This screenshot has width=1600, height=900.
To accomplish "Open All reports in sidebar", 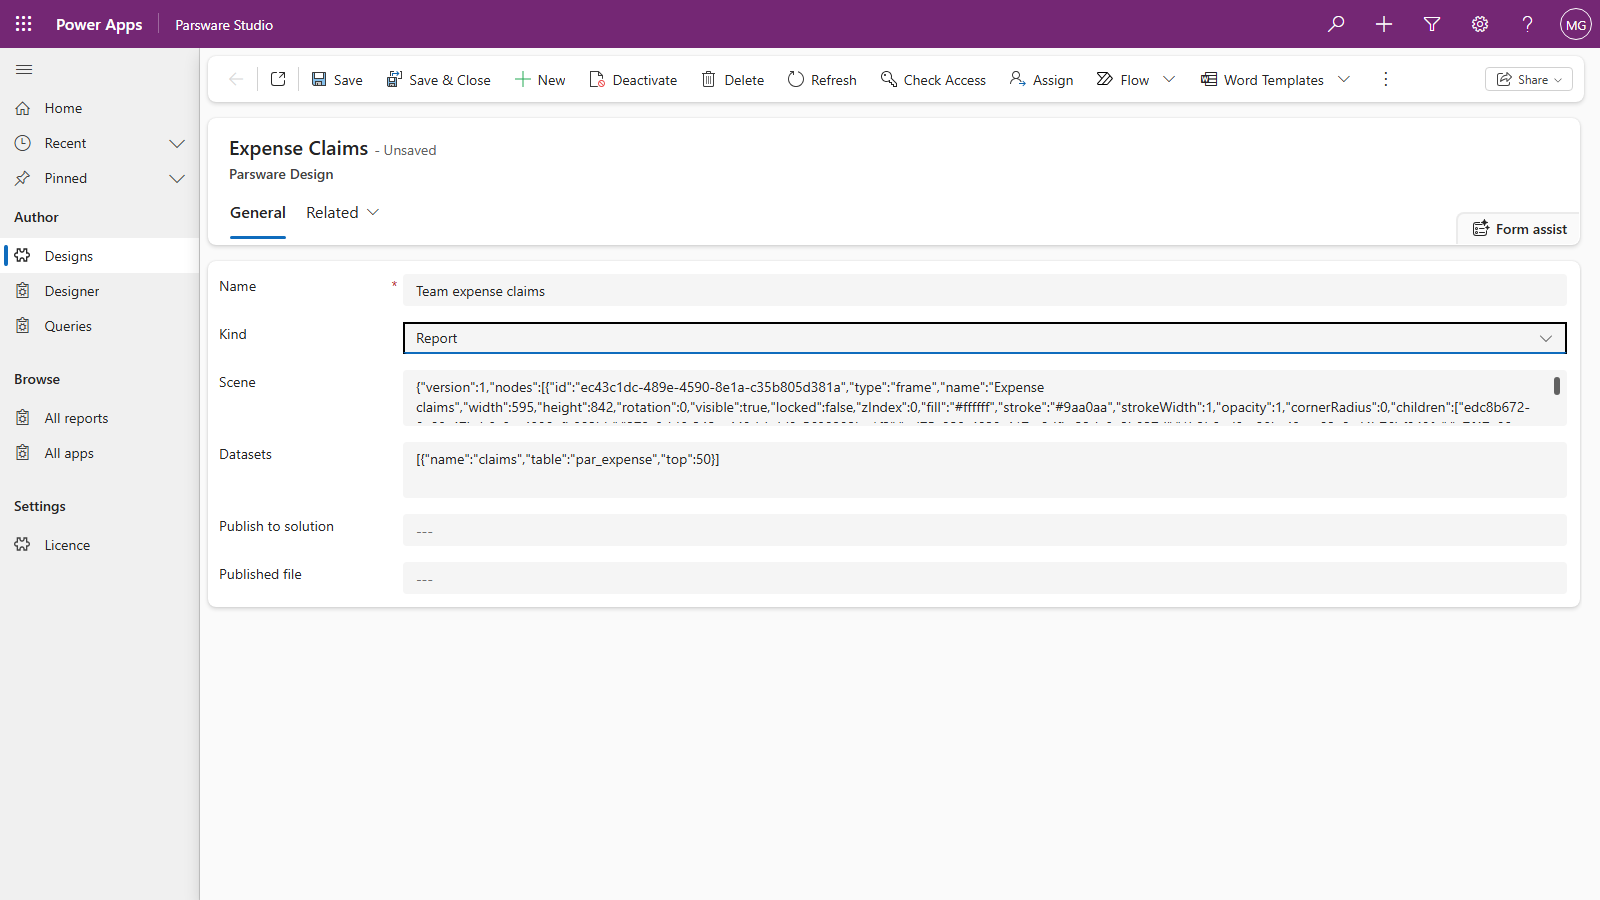I will coord(100,418).
